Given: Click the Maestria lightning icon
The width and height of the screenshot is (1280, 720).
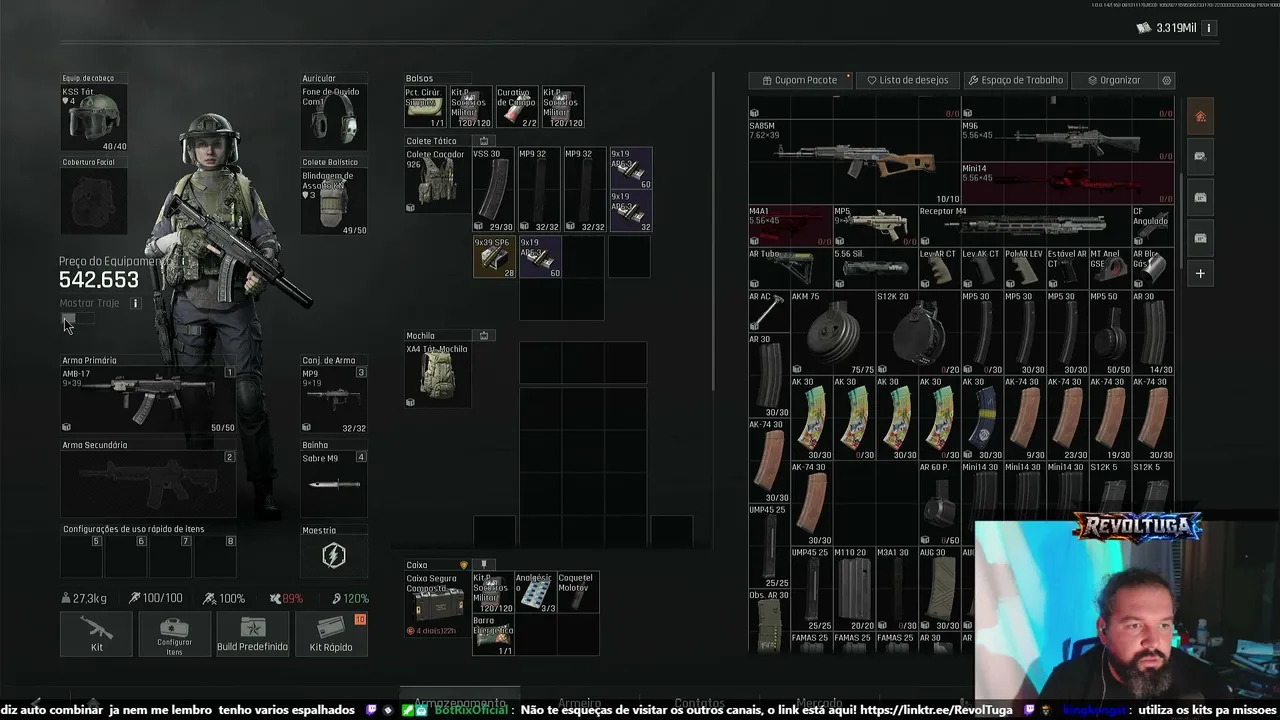Looking at the screenshot, I should point(334,556).
